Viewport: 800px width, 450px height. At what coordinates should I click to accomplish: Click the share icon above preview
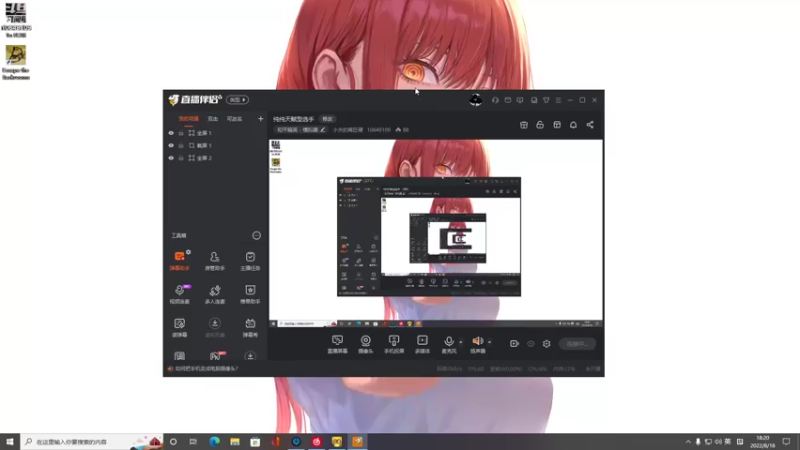tap(590, 124)
